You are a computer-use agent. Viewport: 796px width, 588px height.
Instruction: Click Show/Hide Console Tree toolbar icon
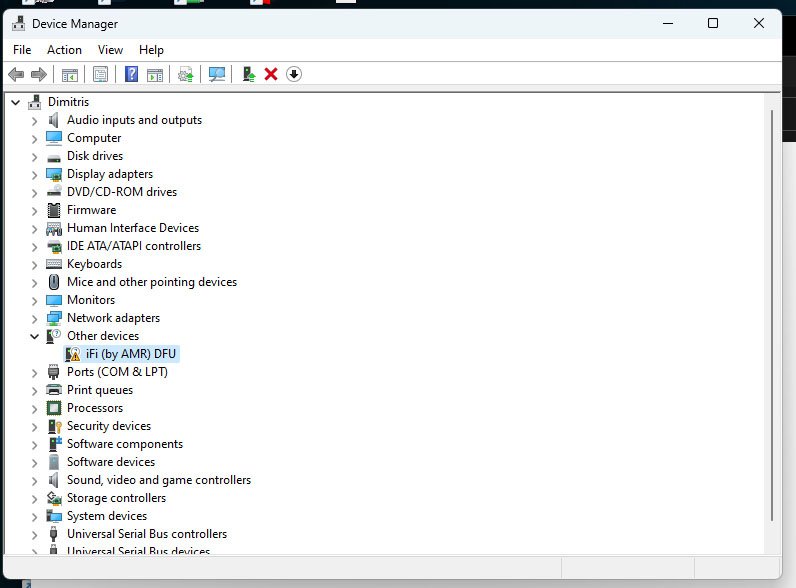[70, 75]
